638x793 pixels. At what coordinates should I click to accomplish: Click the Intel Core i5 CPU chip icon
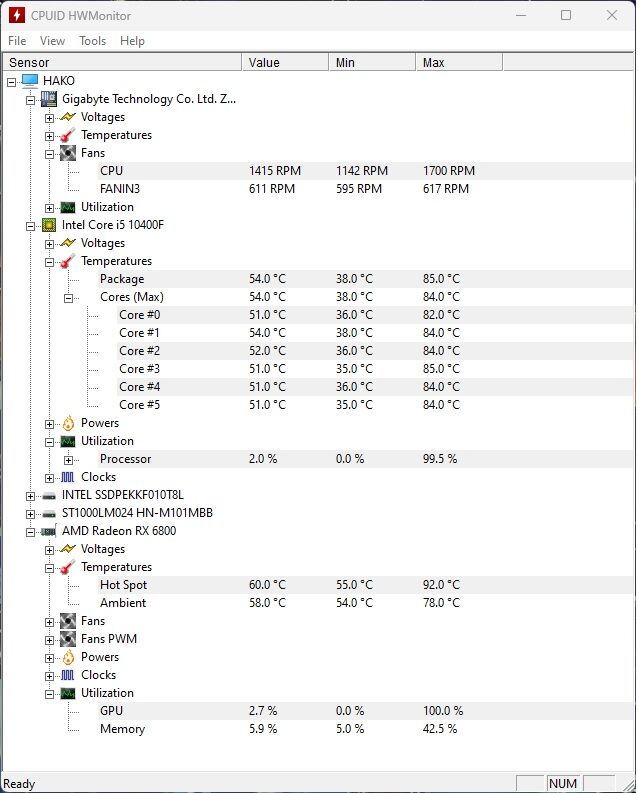[x=49, y=225]
